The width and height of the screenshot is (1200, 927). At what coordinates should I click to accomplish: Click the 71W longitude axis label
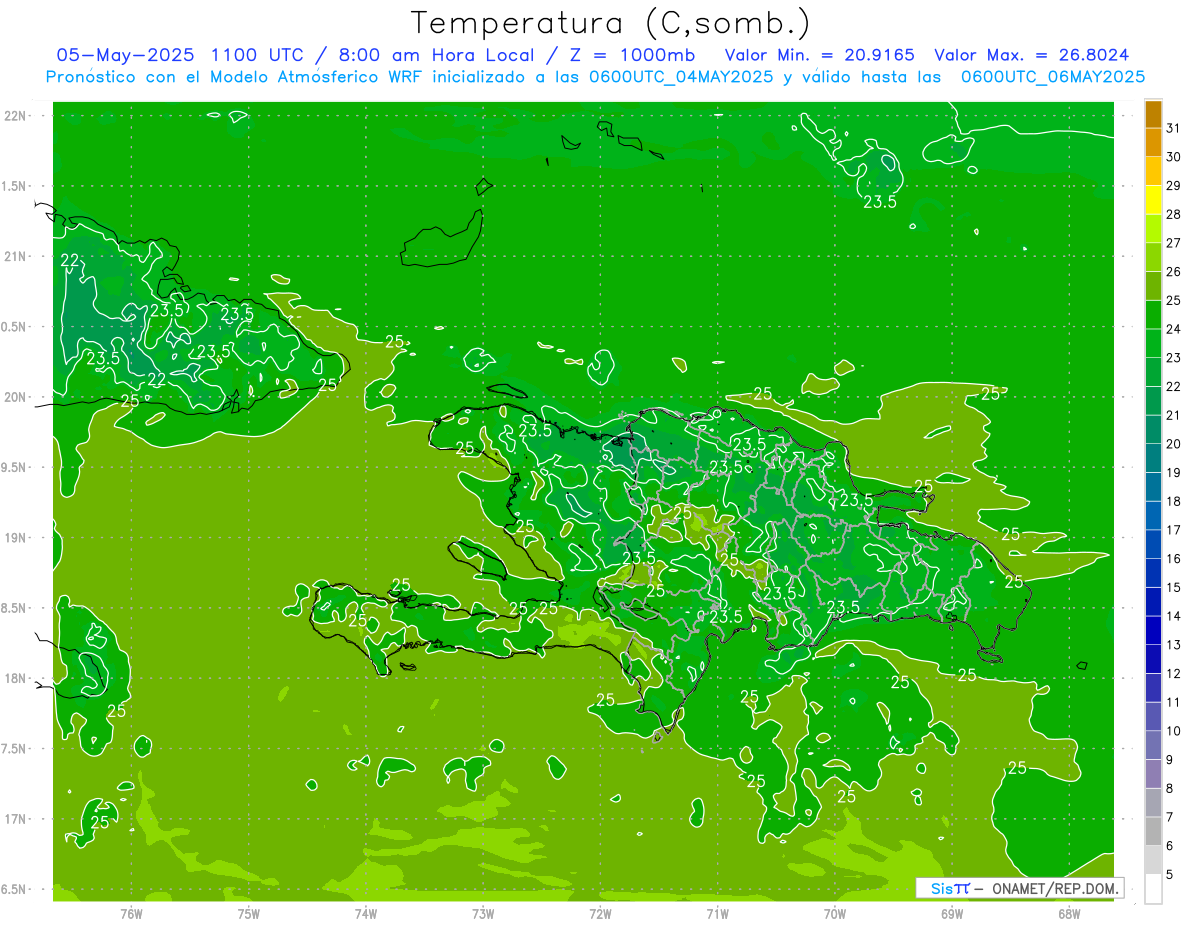(717, 914)
